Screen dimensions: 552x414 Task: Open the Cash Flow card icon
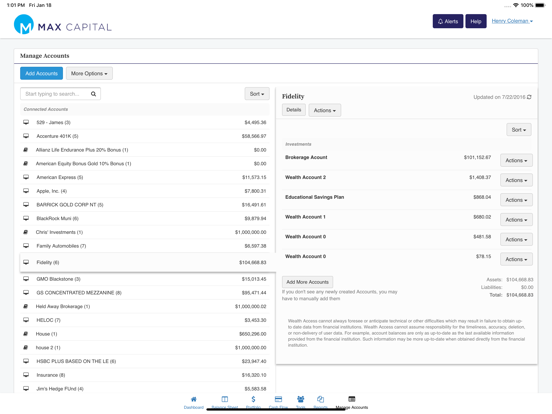click(278, 399)
